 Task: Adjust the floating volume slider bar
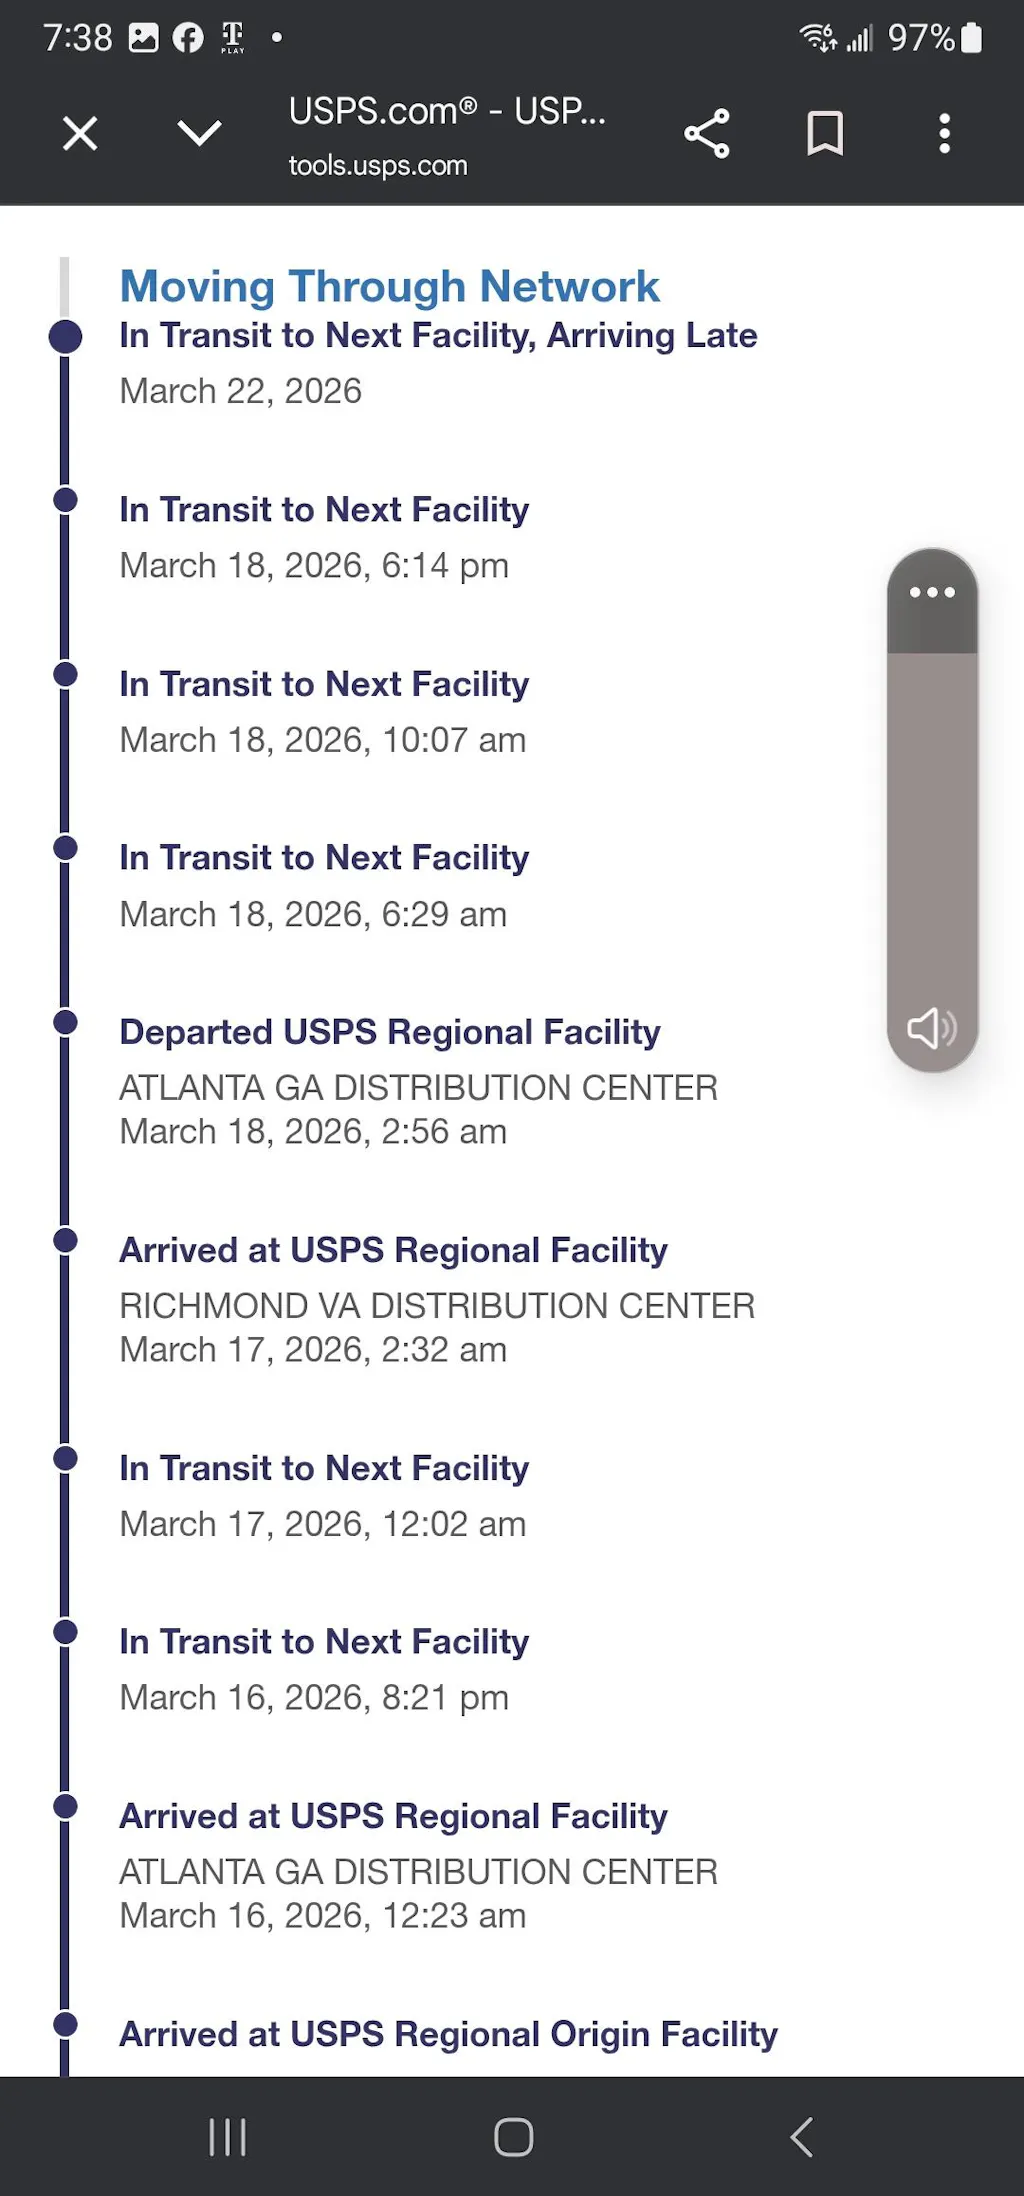(932, 820)
